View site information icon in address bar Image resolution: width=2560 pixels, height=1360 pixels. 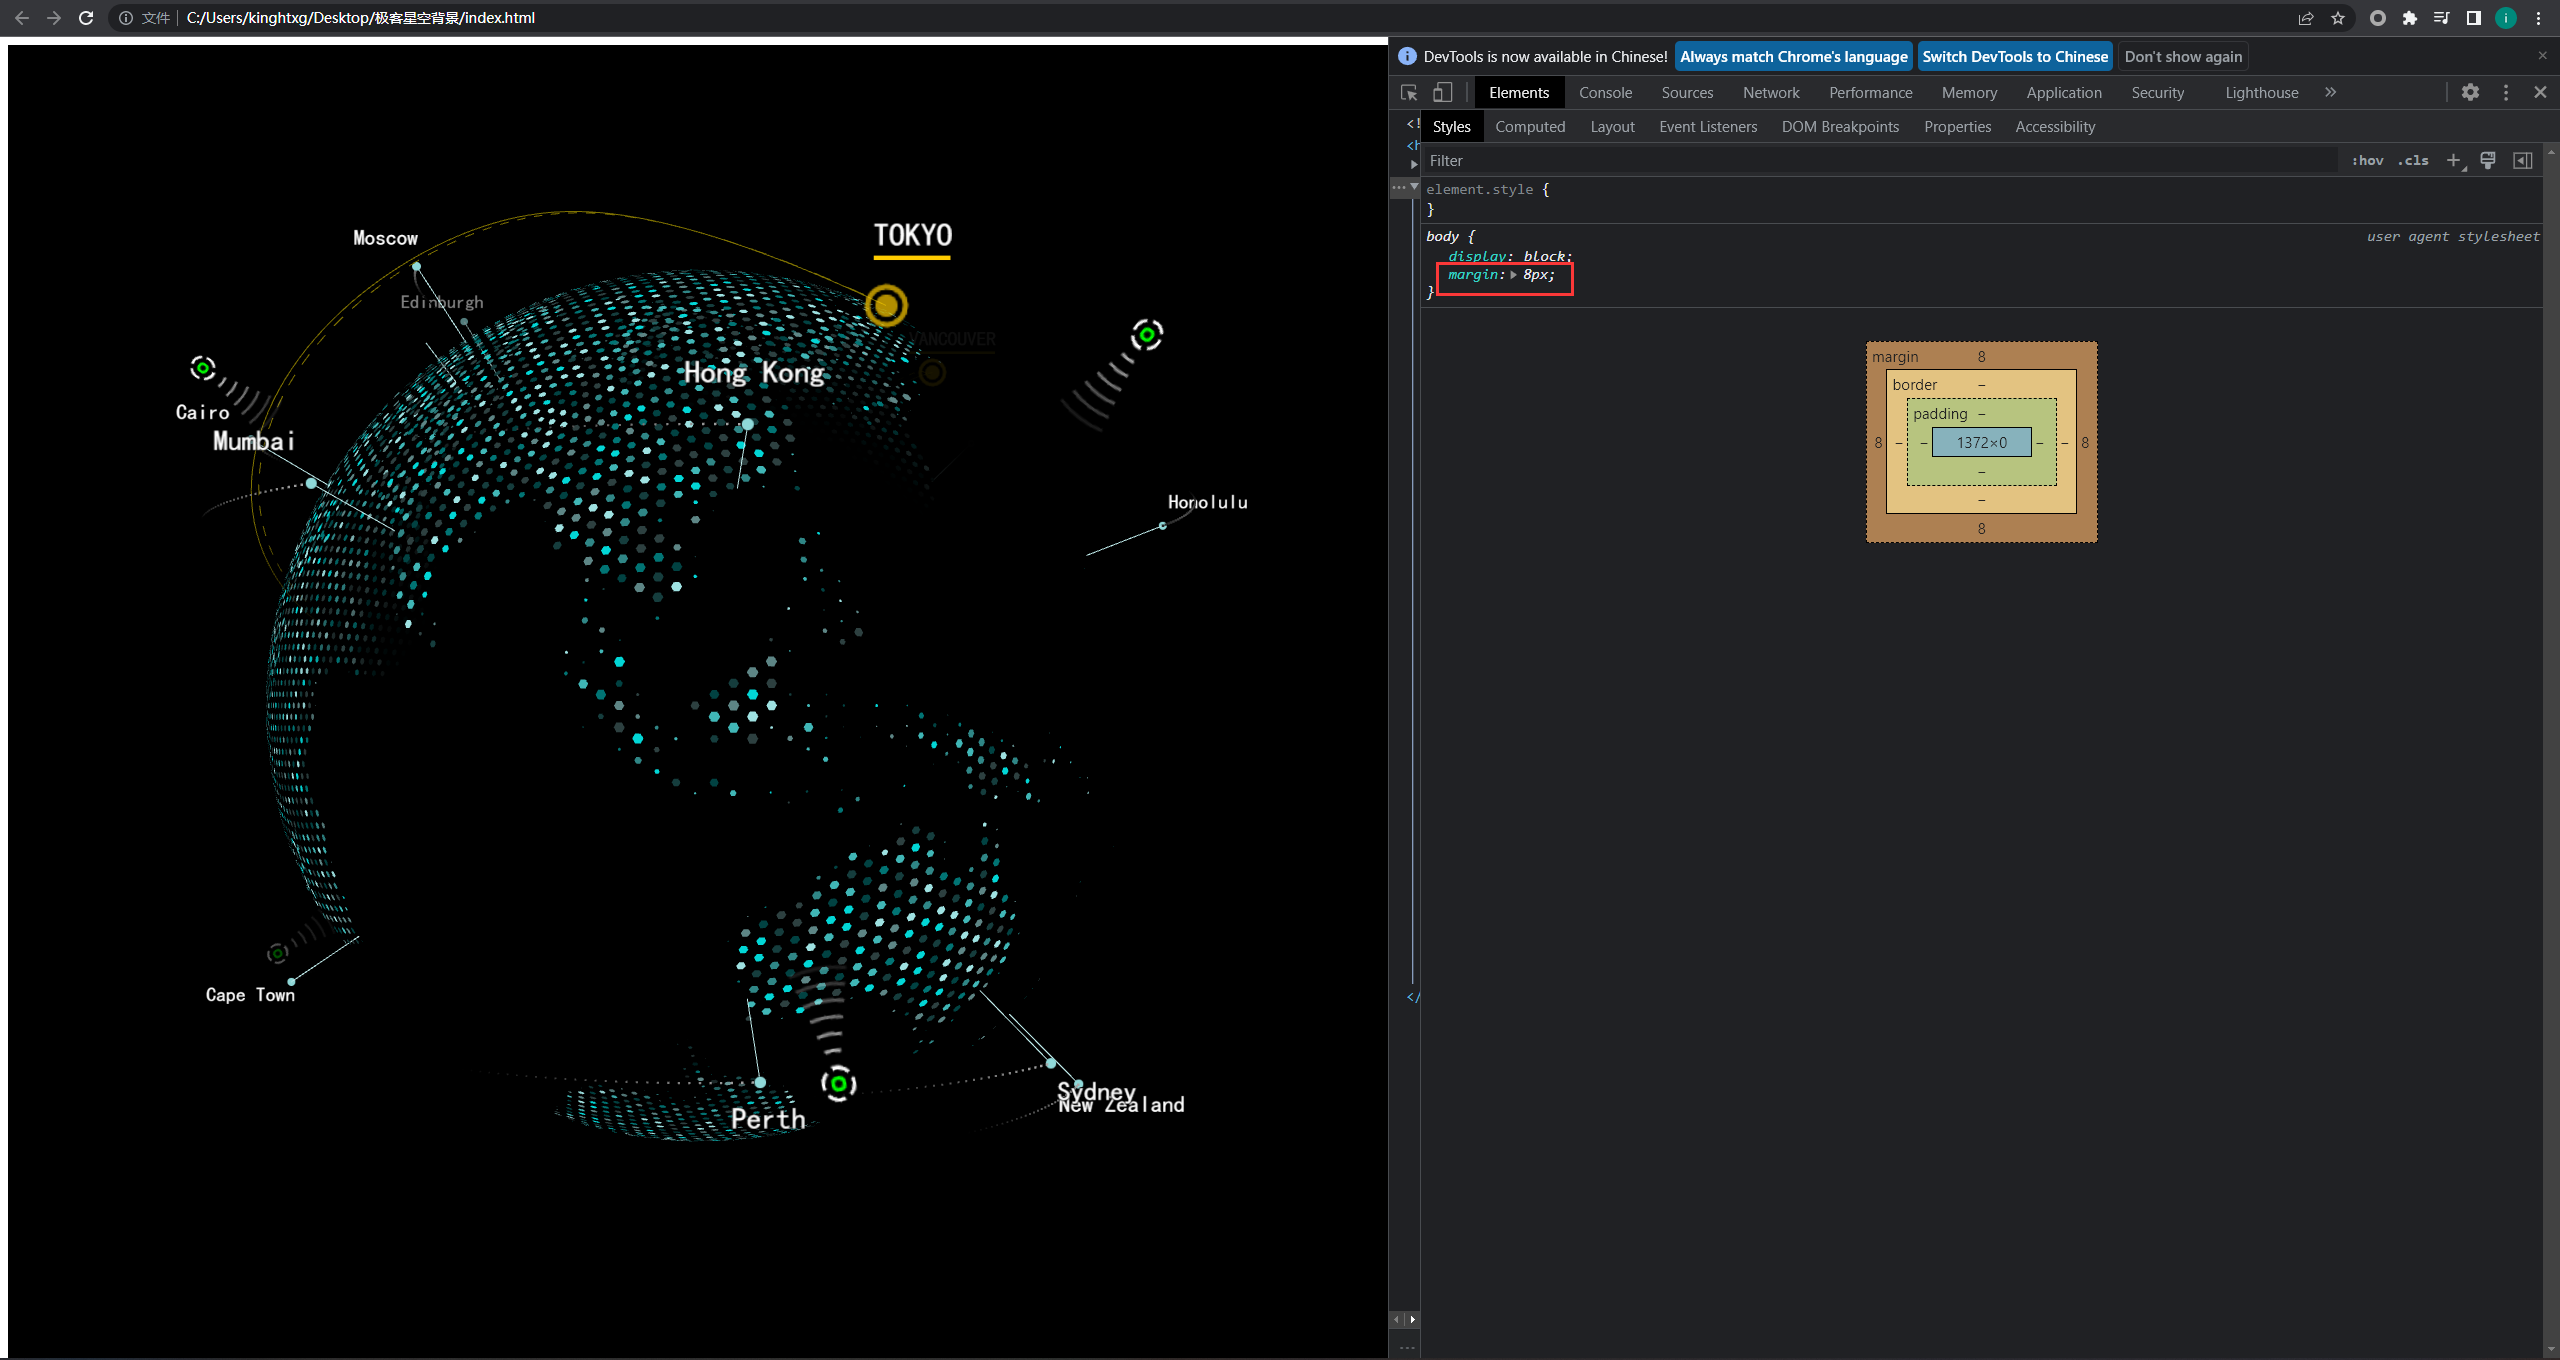[x=126, y=18]
